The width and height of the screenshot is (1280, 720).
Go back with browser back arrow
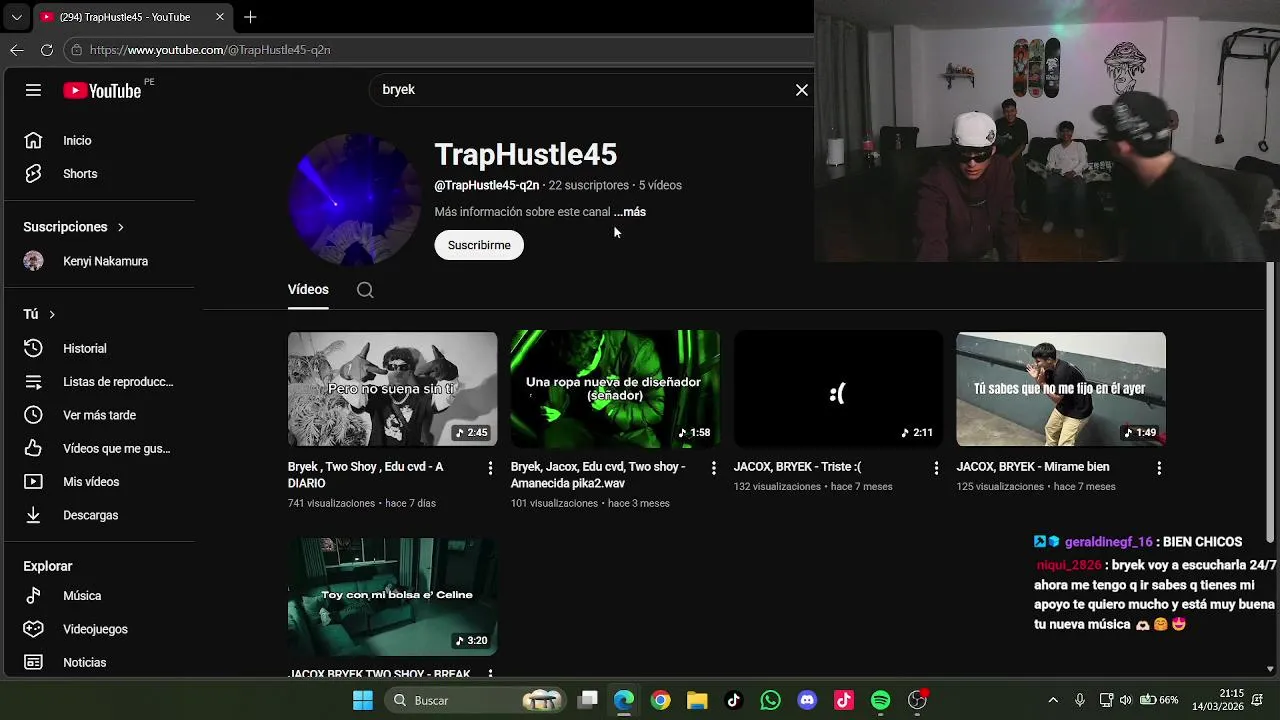click(x=17, y=50)
